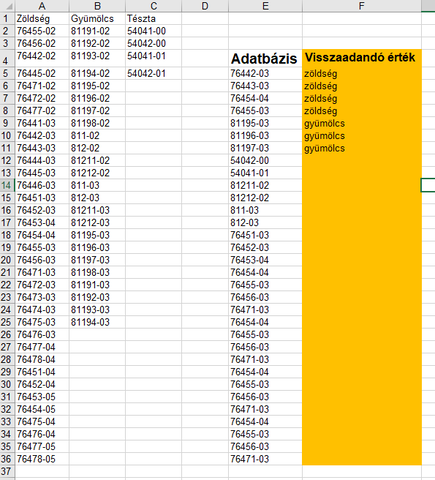Select column F header
This screenshot has width=435, height=480.
point(362,6)
